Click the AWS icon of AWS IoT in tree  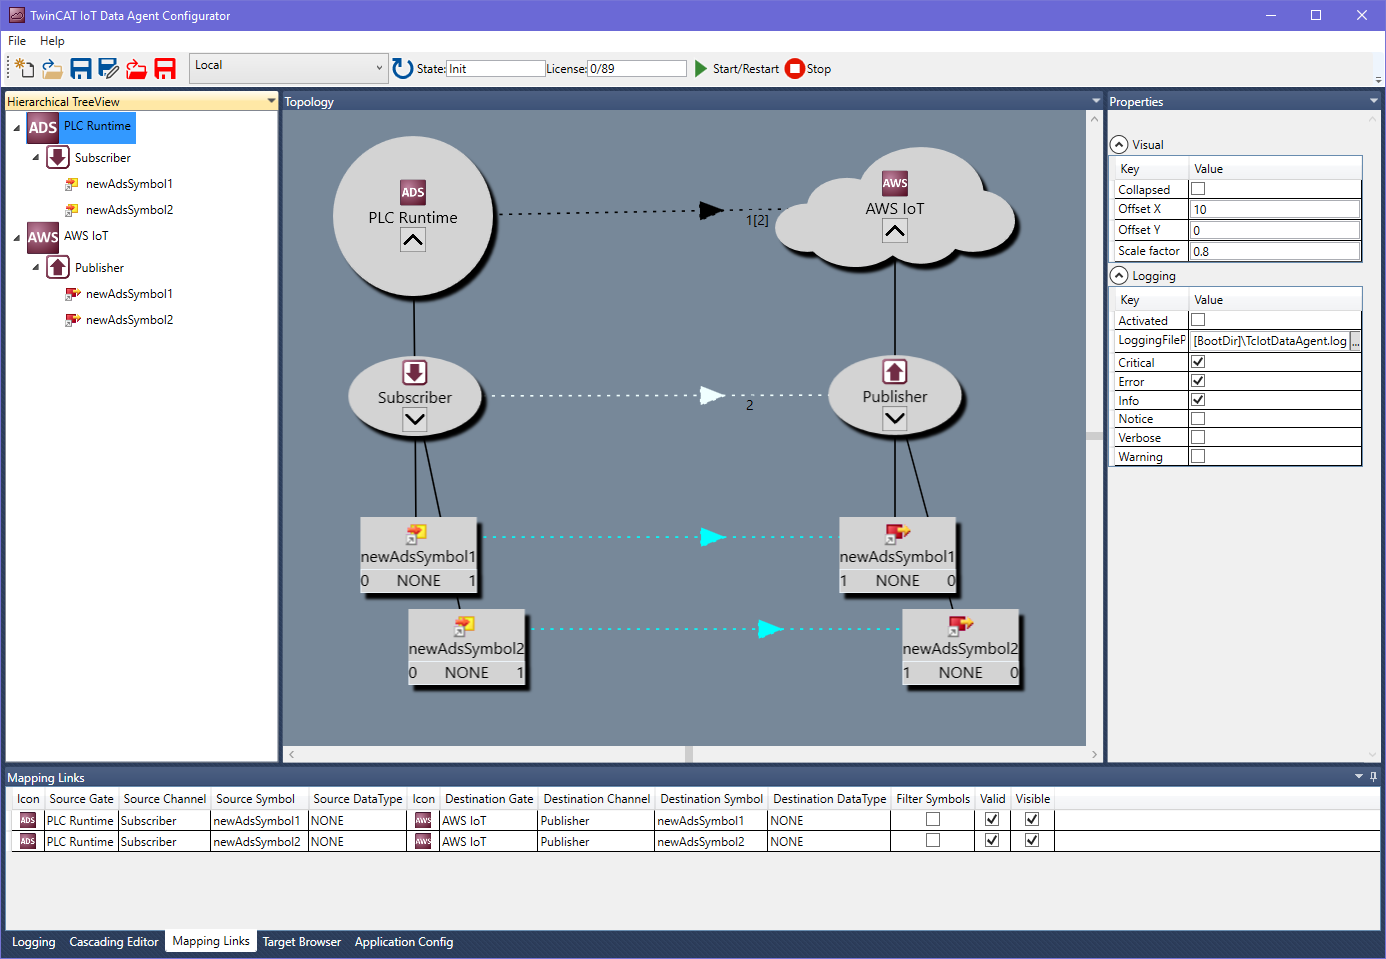(x=43, y=237)
